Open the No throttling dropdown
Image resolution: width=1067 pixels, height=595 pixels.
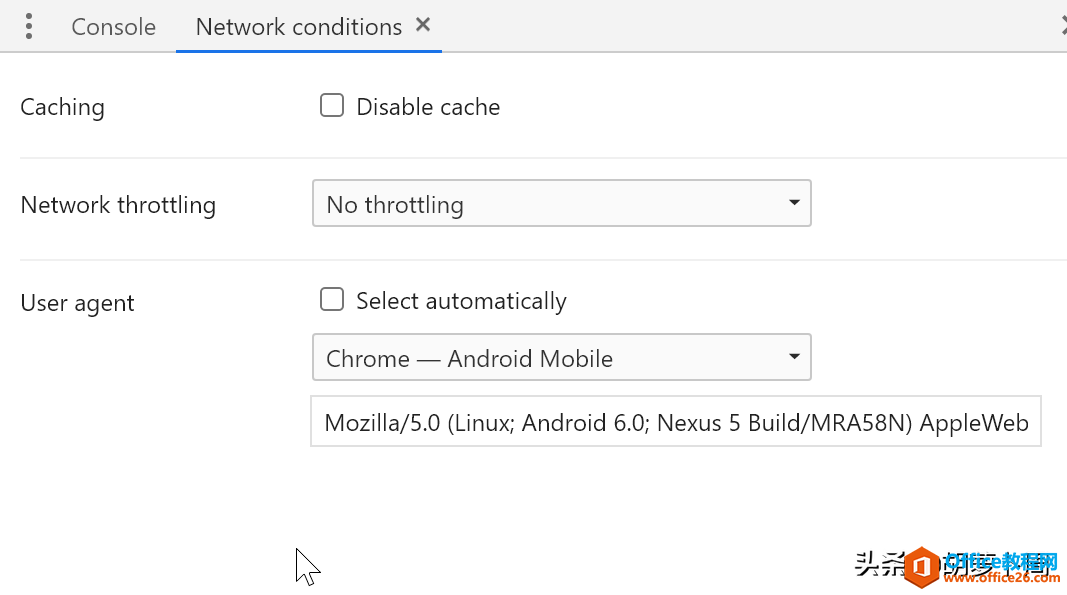coord(561,204)
